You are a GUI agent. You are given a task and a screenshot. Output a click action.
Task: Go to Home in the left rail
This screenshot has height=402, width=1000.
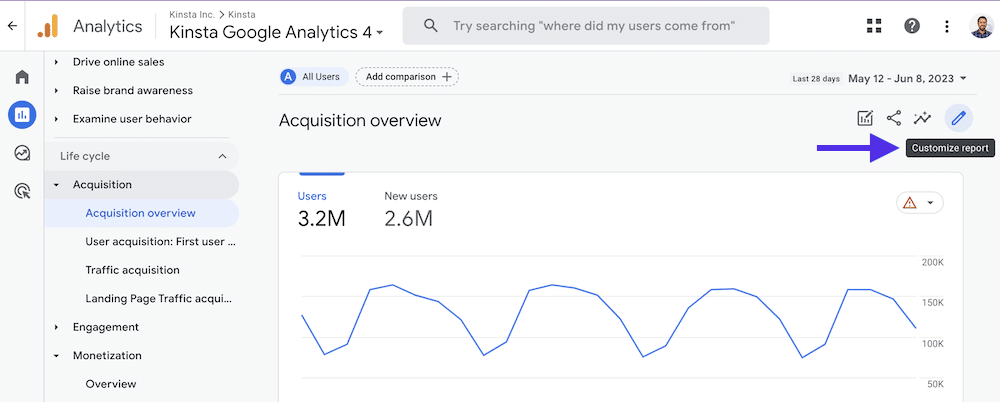click(22, 77)
